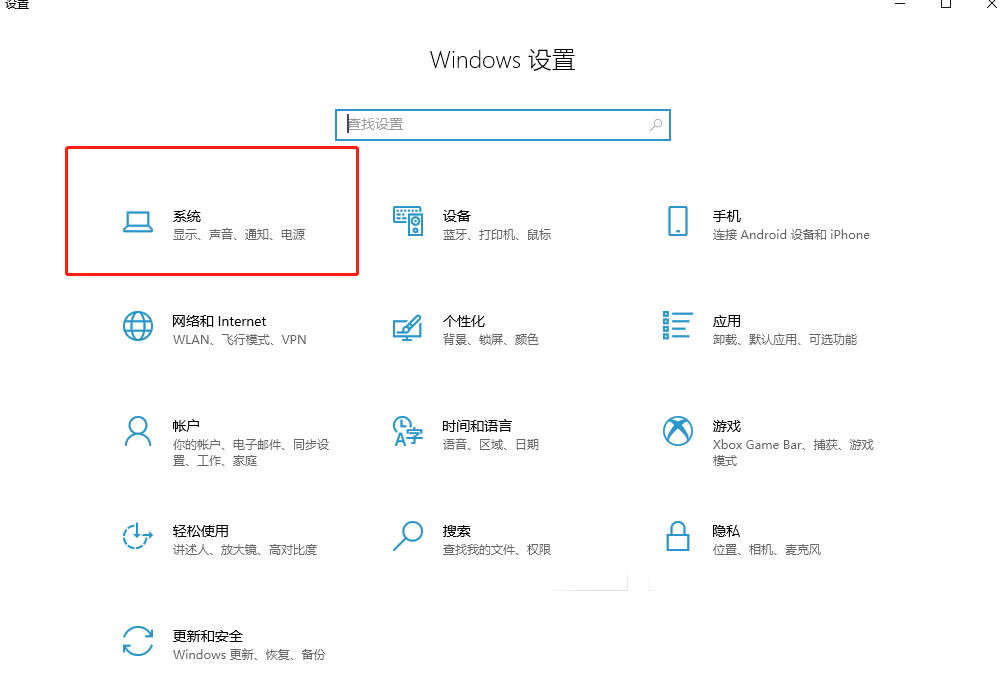Open the 隐私 settings category
The height and width of the screenshot is (686, 1003).
[743, 537]
